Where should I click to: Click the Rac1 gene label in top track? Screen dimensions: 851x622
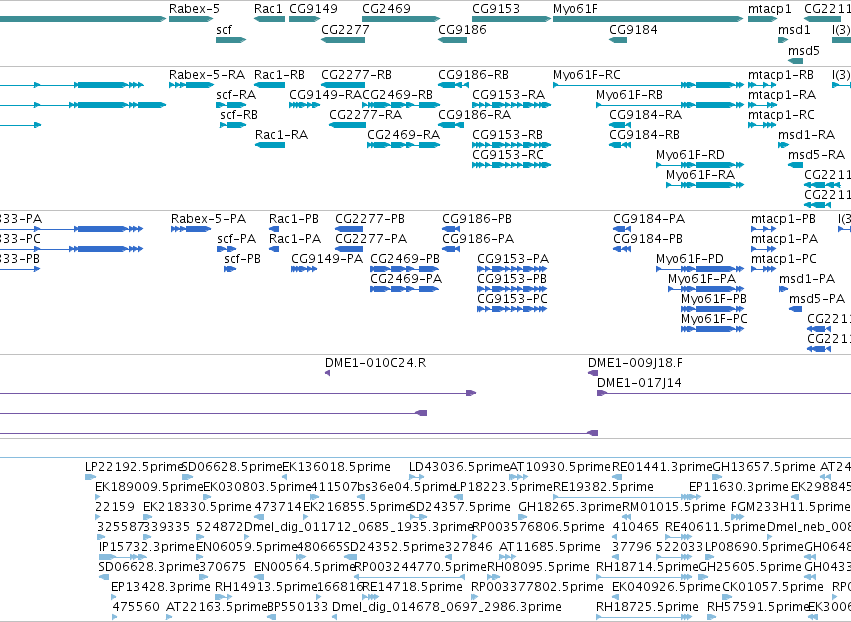click(x=268, y=9)
